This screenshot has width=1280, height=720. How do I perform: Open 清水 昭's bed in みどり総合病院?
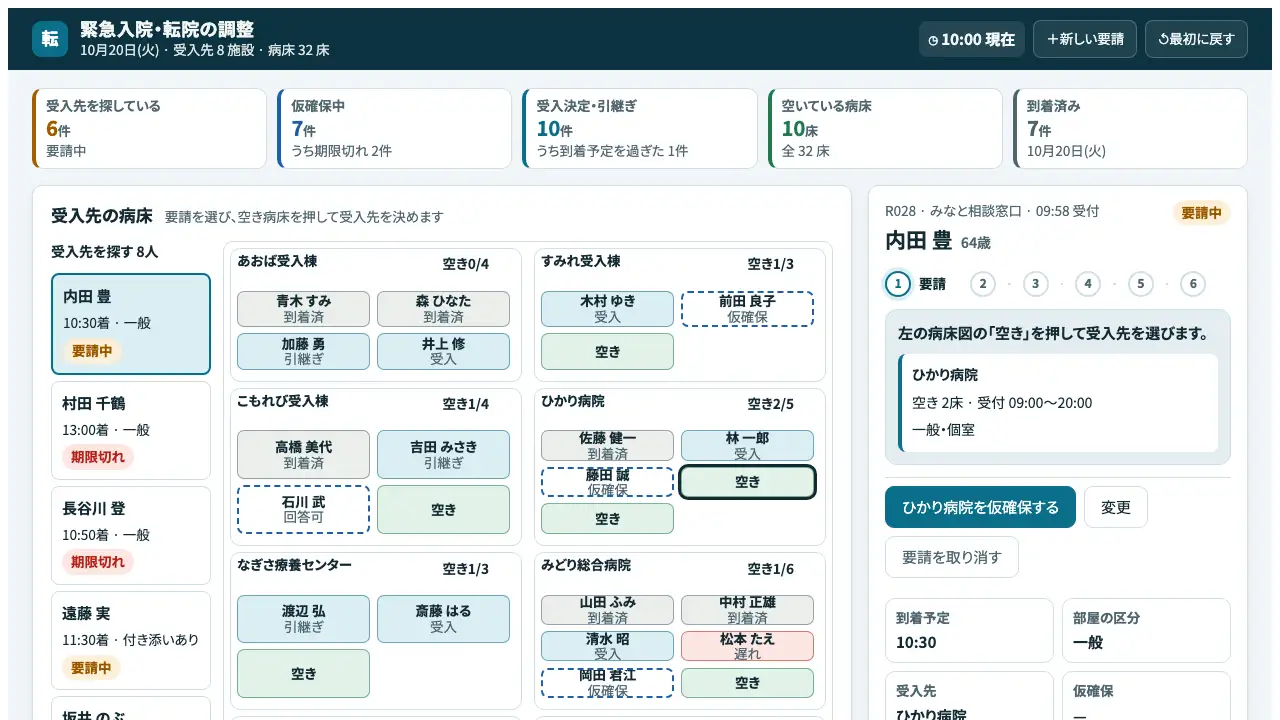click(608, 646)
